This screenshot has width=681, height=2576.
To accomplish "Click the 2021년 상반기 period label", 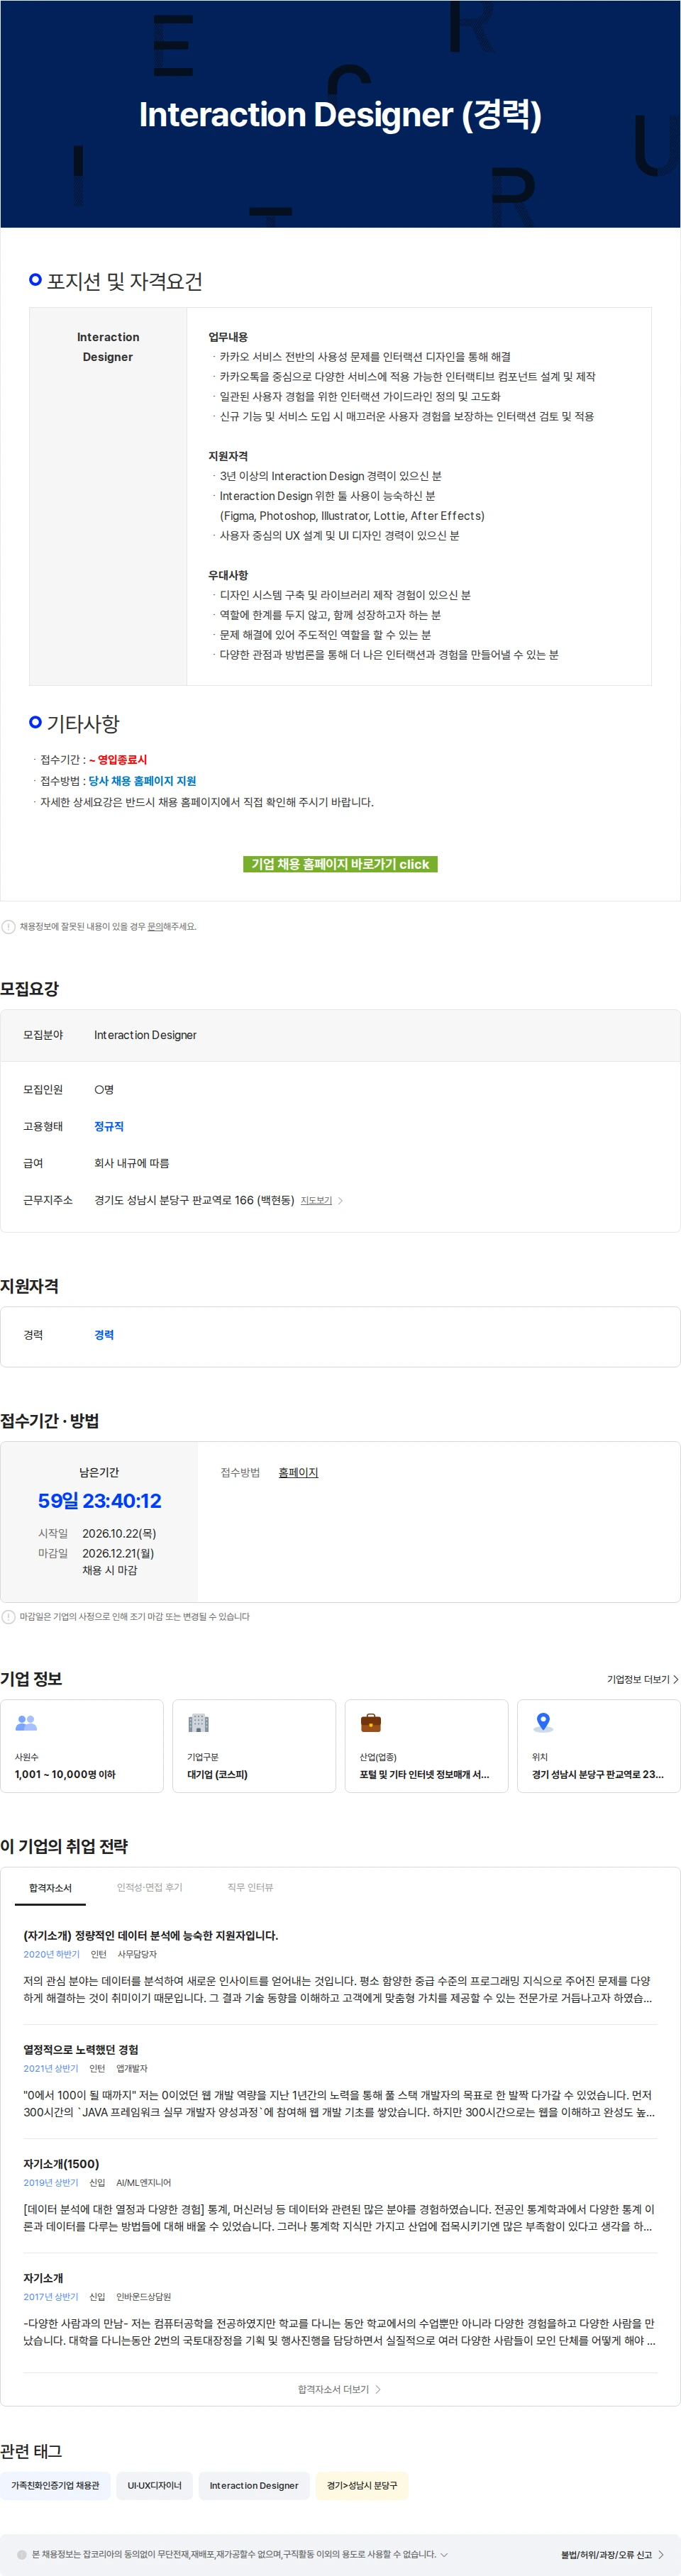I will 51,2068.
